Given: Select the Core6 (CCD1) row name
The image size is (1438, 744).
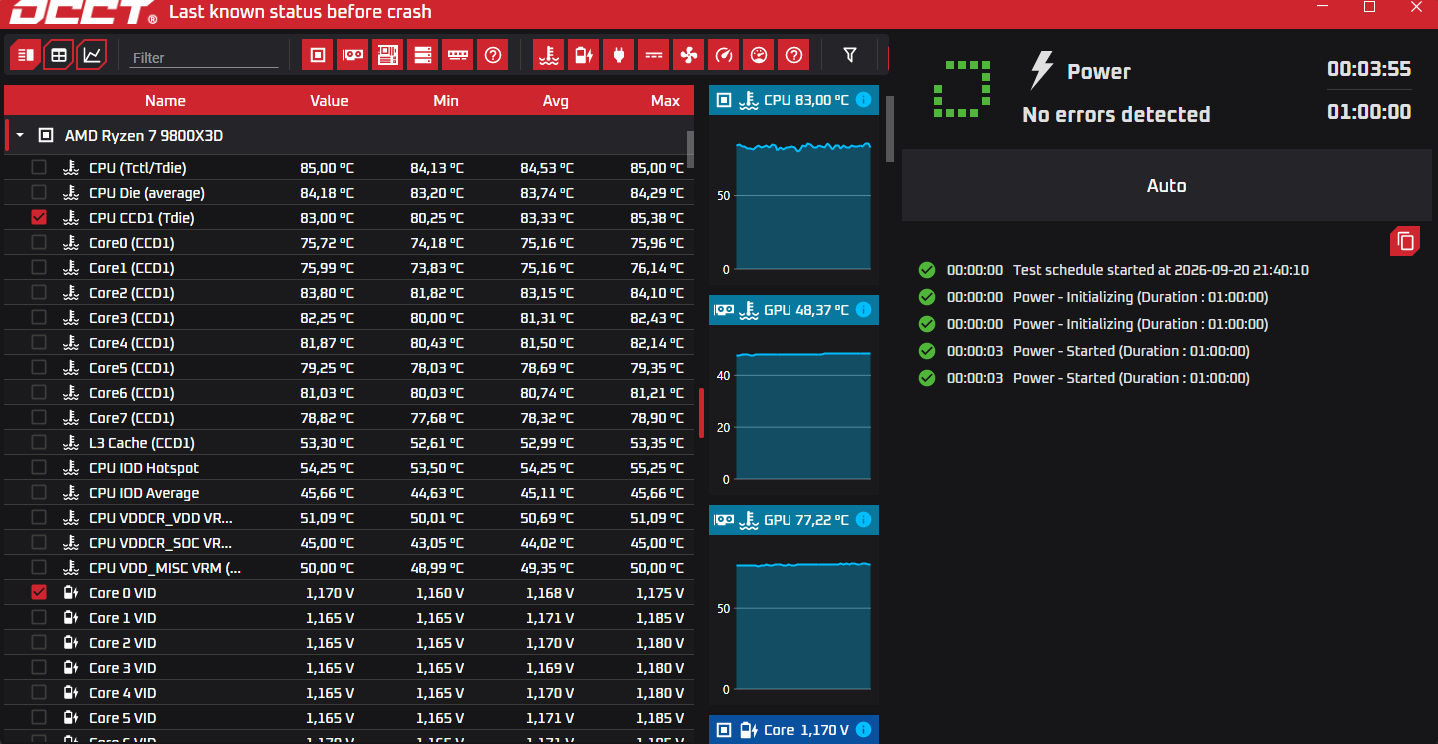Looking at the screenshot, I should pyautogui.click(x=131, y=393).
